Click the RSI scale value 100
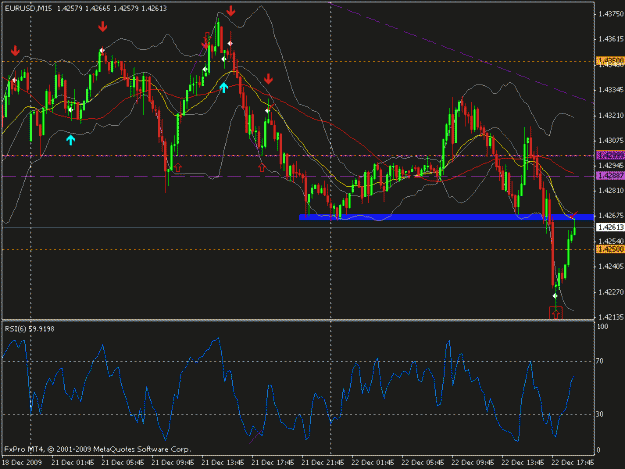This screenshot has height=469, width=625. pos(603,327)
